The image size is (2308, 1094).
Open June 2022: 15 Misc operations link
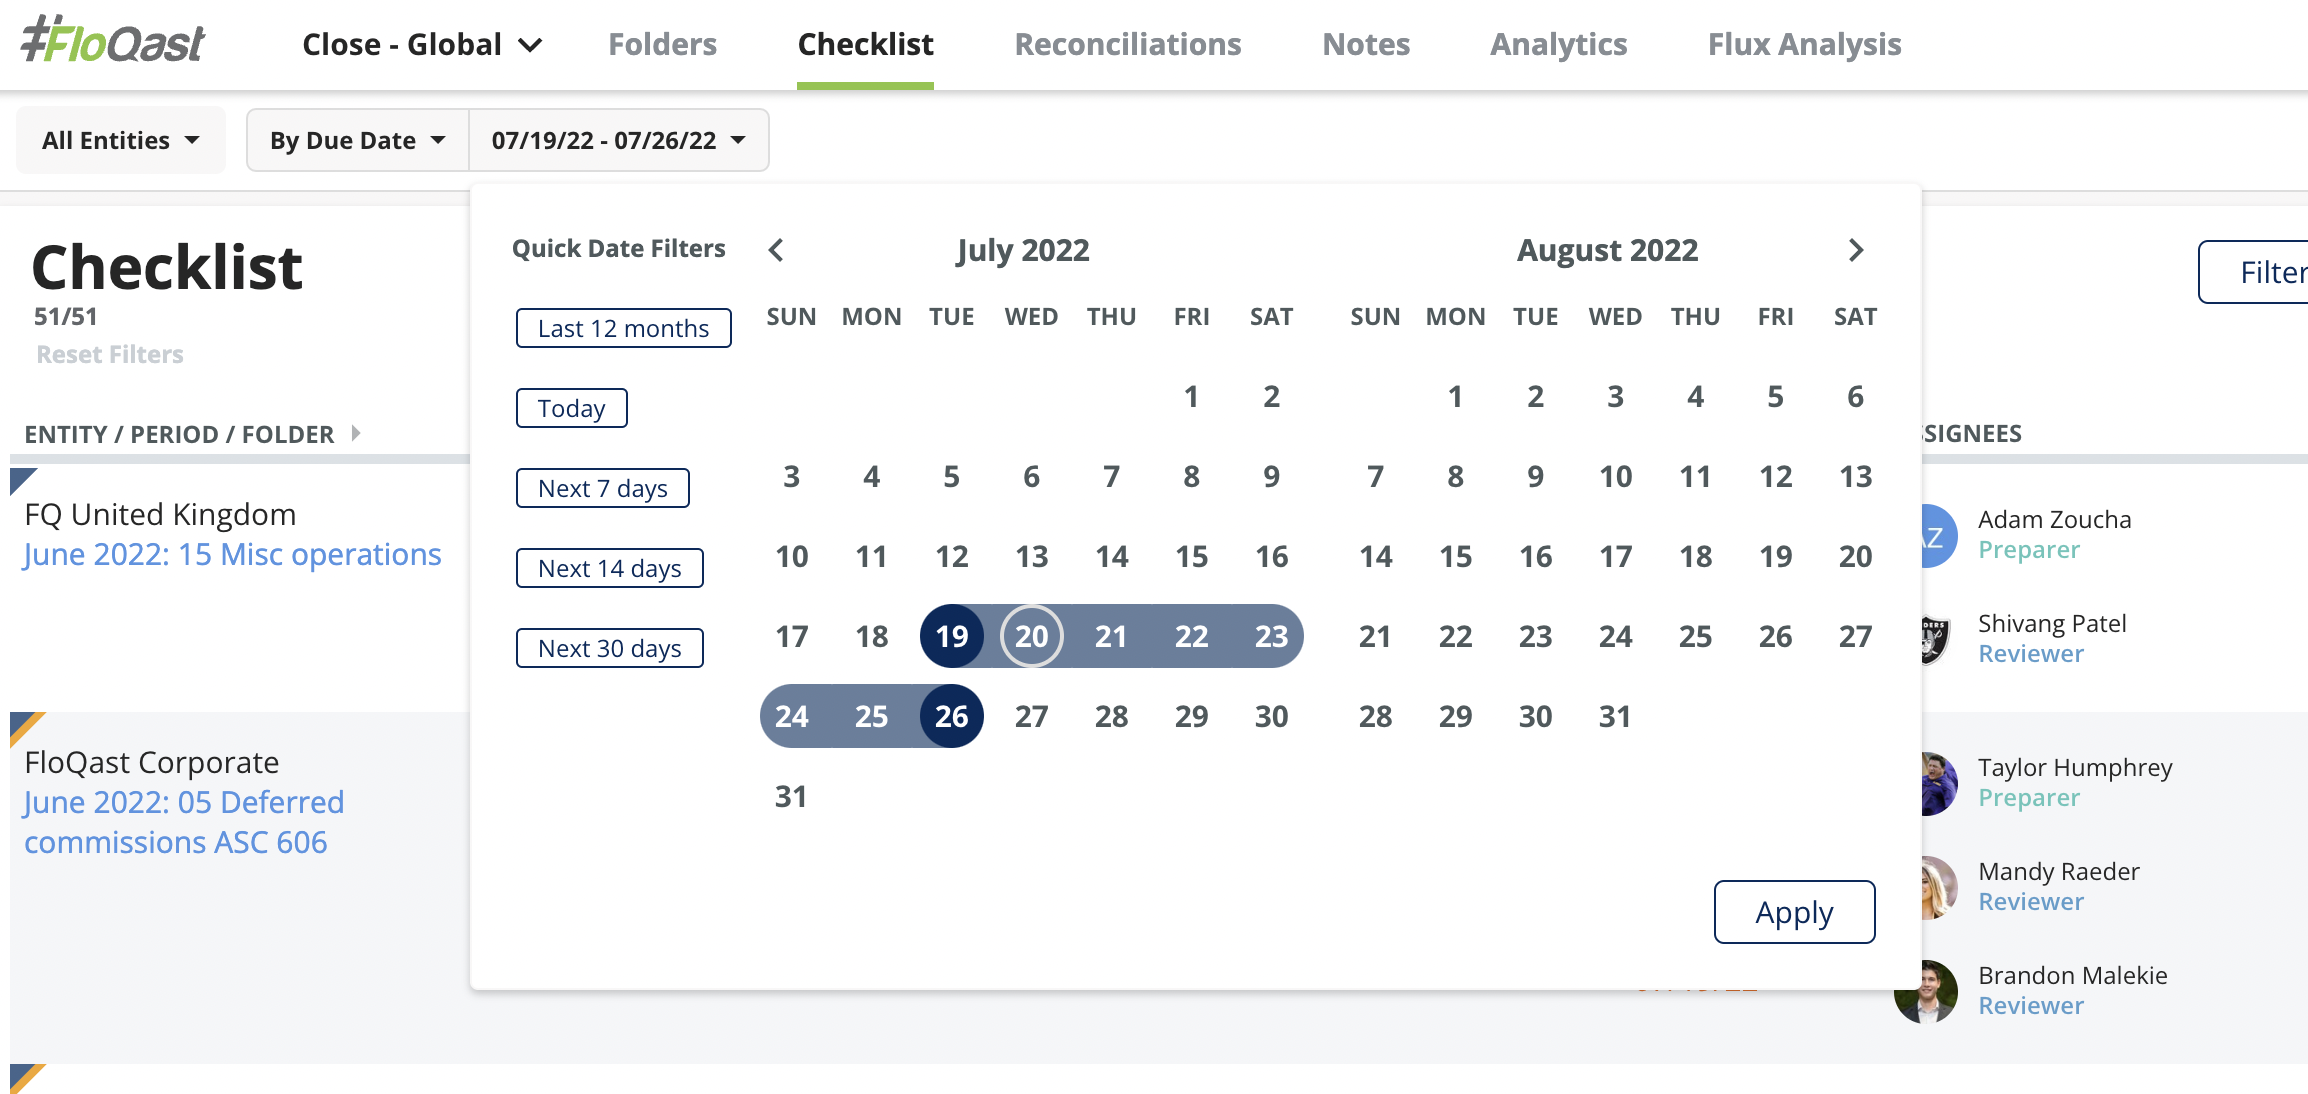233,554
